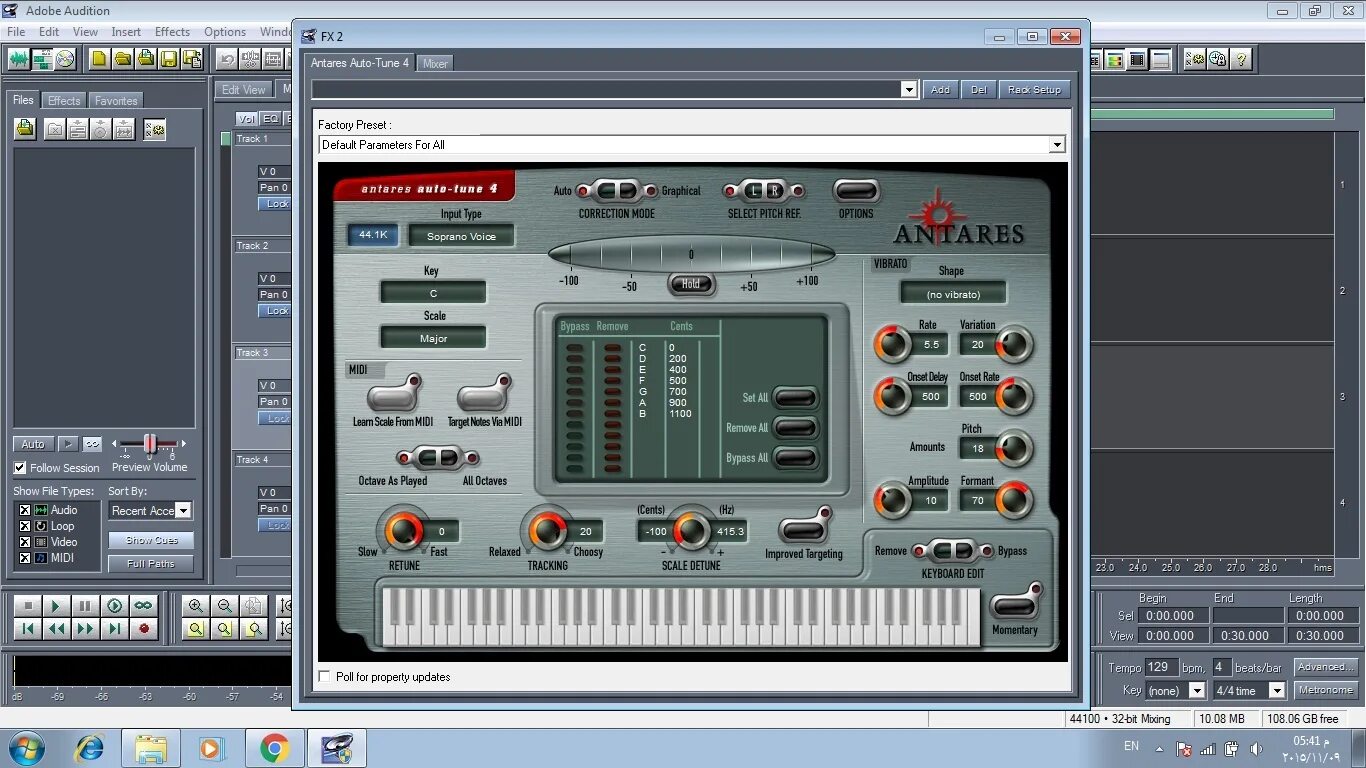Open the FX rack preset dropdown arrow

(x=908, y=89)
